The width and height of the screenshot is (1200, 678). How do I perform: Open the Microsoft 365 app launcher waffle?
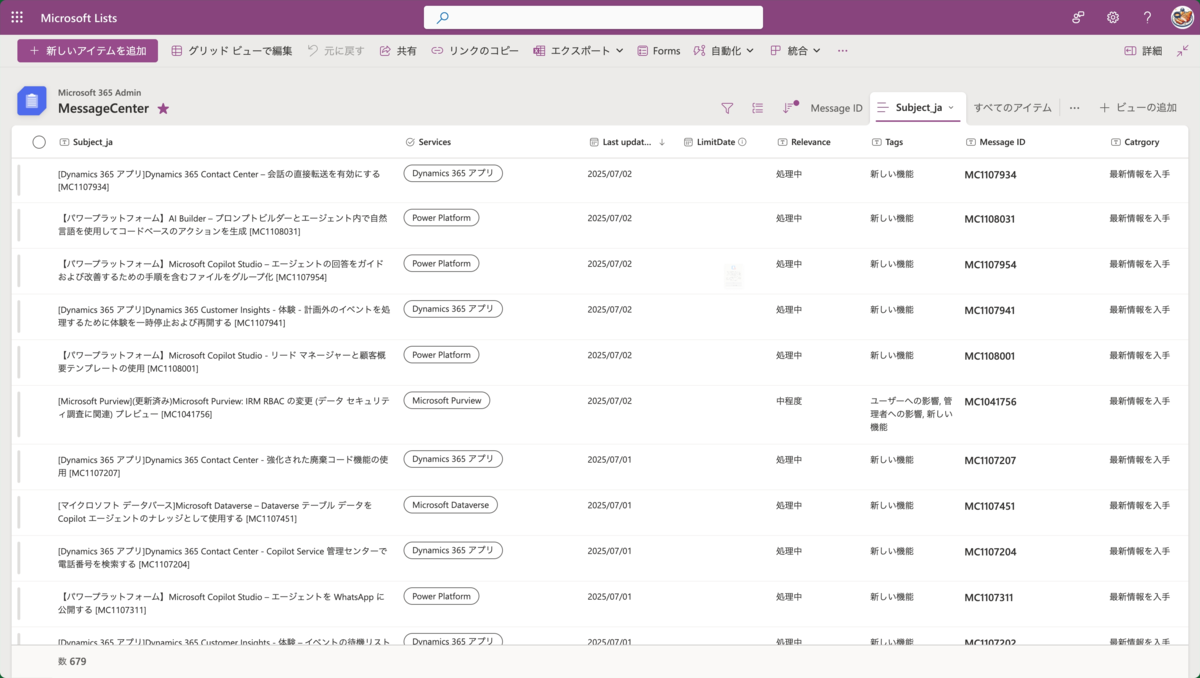pyautogui.click(x=16, y=17)
